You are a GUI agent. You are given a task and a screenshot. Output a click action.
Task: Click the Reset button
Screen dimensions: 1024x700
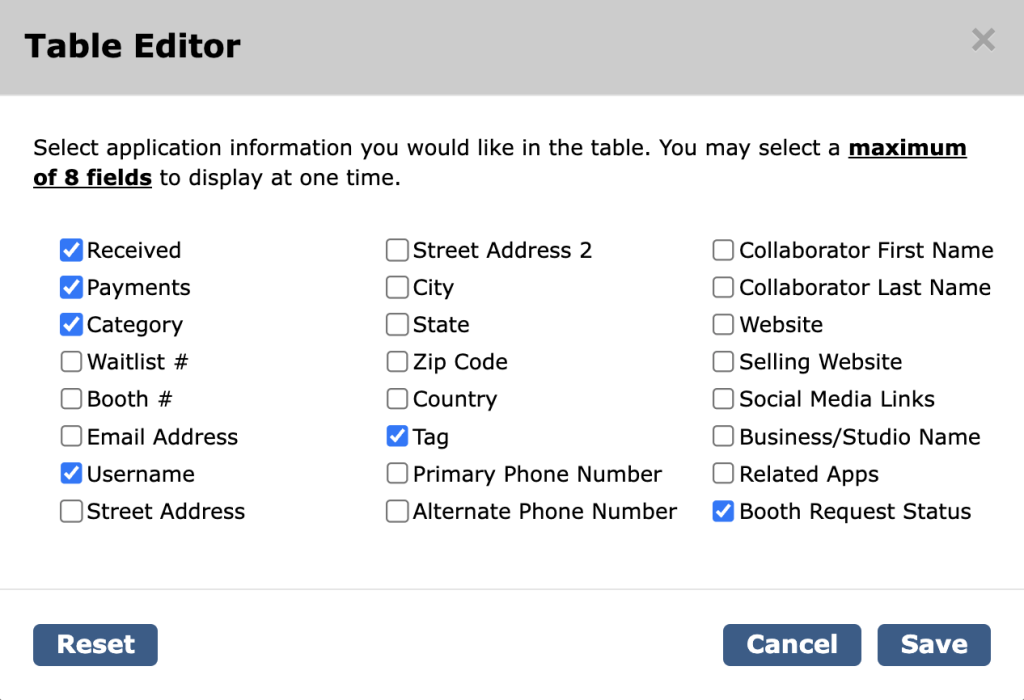coord(95,644)
